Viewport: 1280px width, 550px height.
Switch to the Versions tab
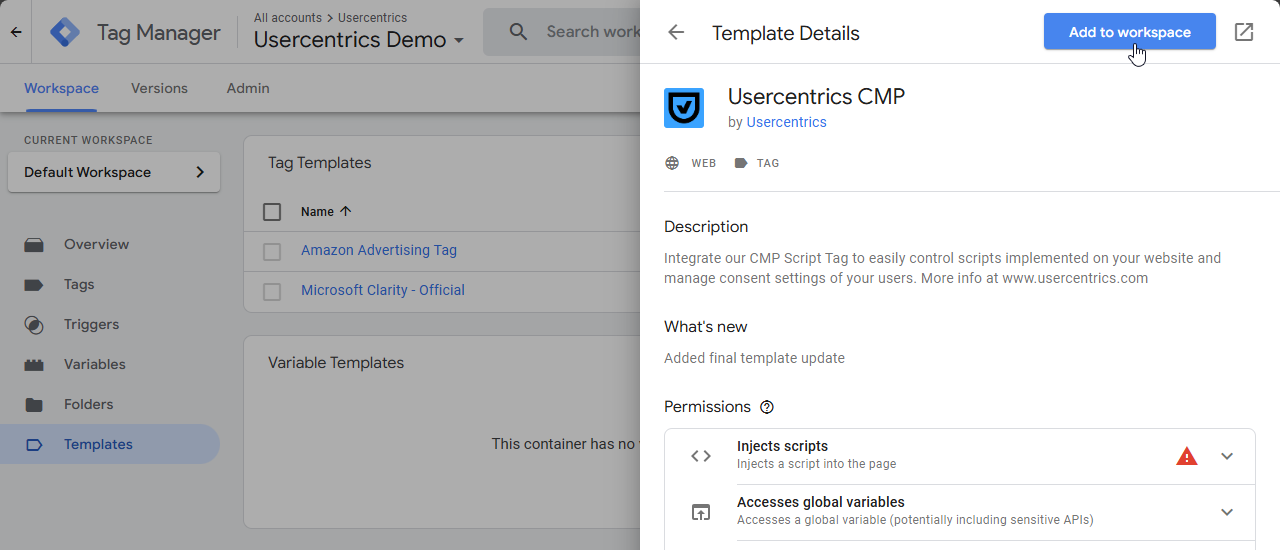pyautogui.click(x=159, y=88)
